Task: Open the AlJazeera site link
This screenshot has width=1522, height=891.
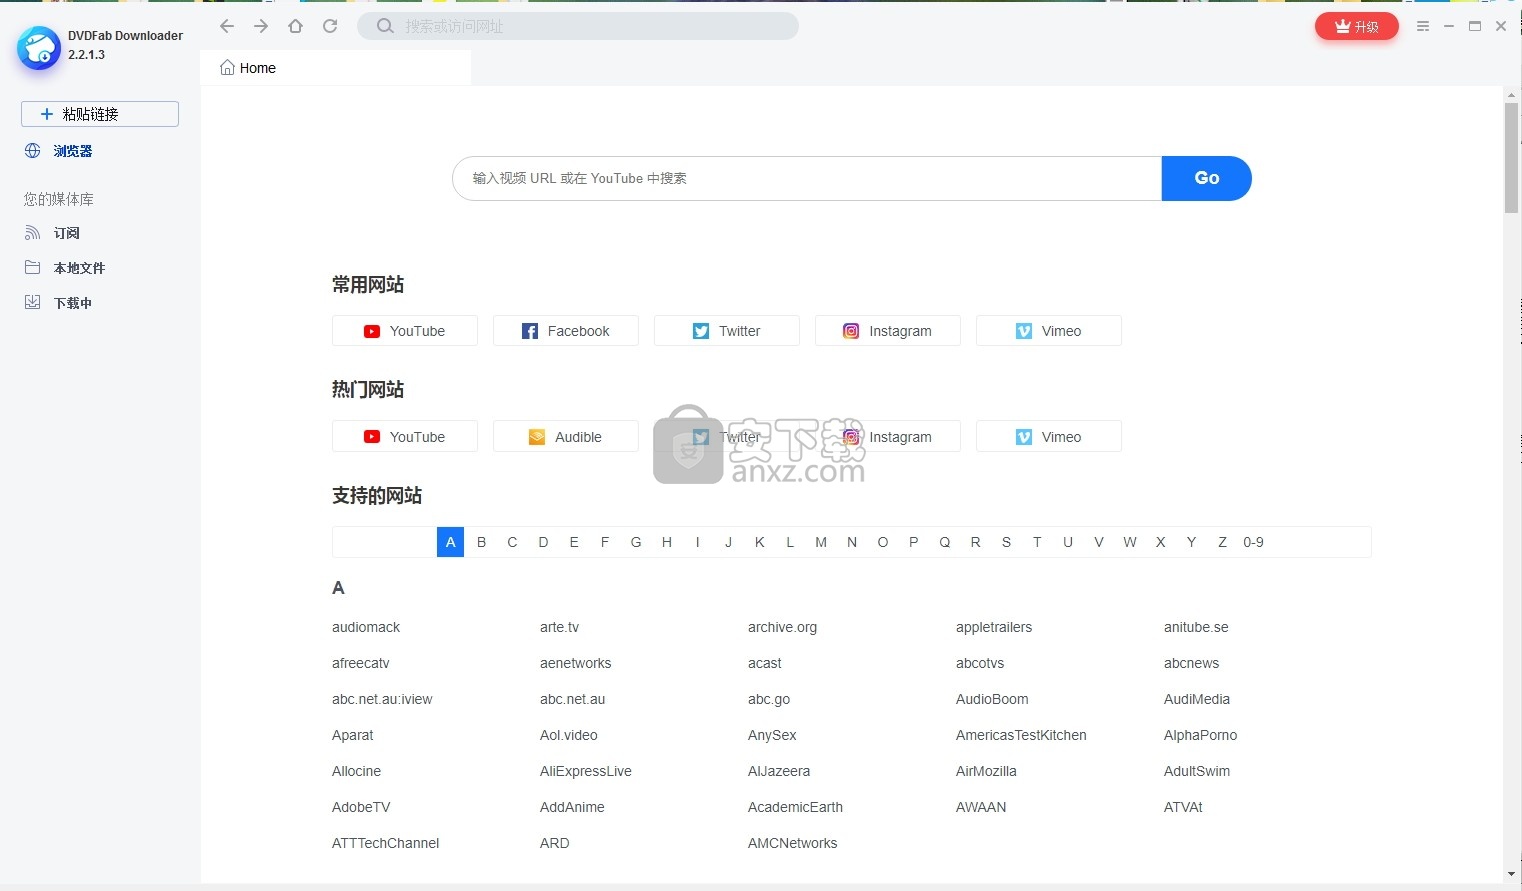Action: (x=779, y=771)
